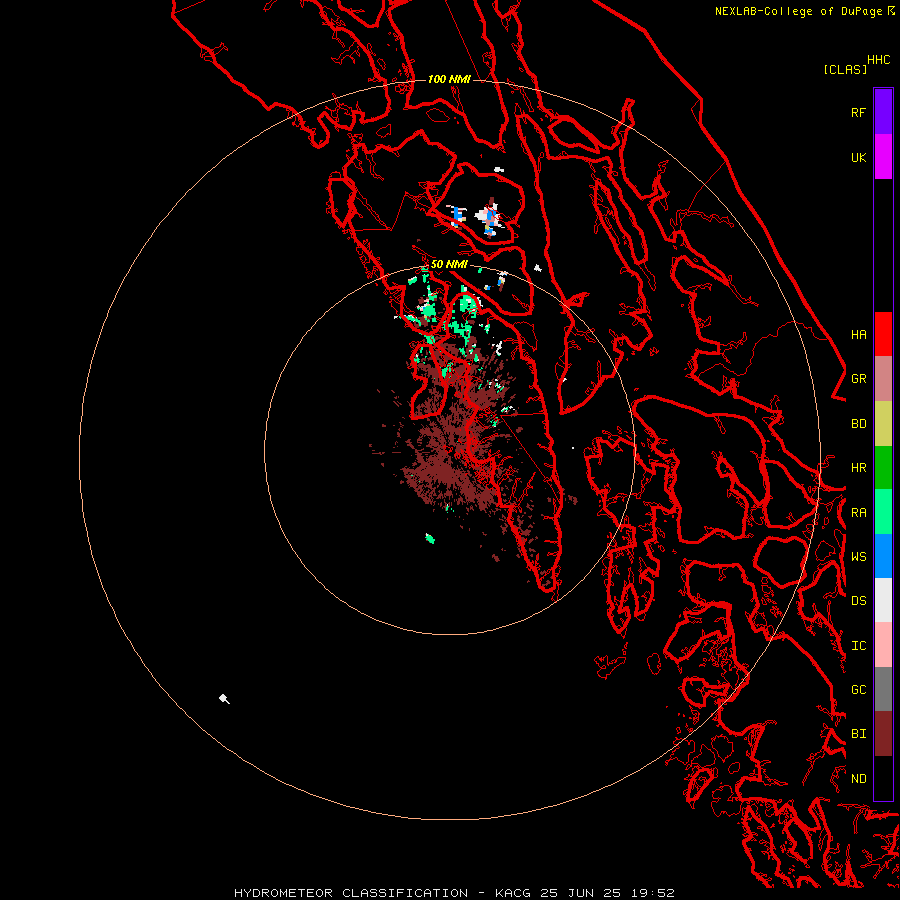Click the UK legend label
The width and height of the screenshot is (900, 900).
[x=858, y=157]
